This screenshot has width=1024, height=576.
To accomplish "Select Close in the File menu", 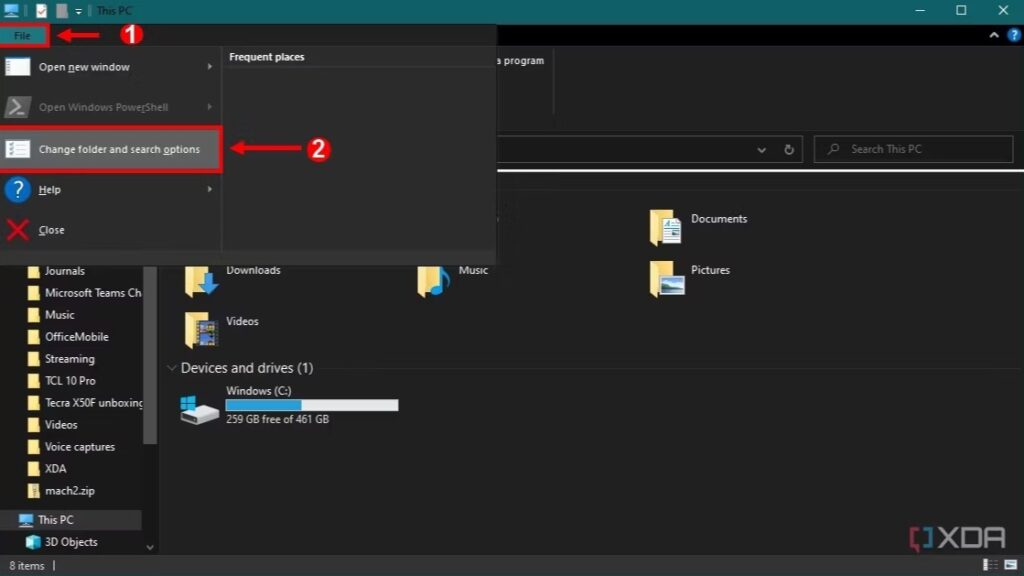I will (x=110, y=230).
